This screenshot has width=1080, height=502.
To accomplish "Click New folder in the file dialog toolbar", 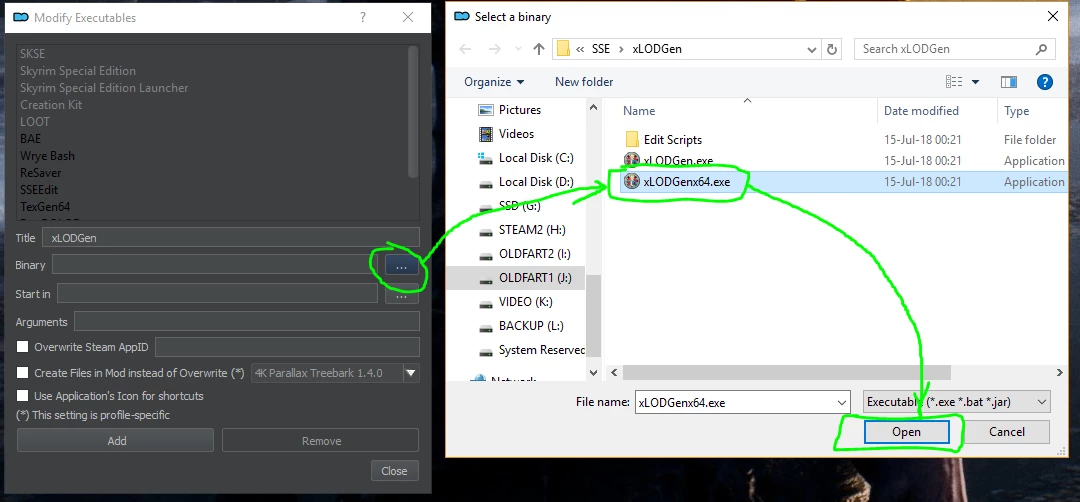I will coord(584,82).
